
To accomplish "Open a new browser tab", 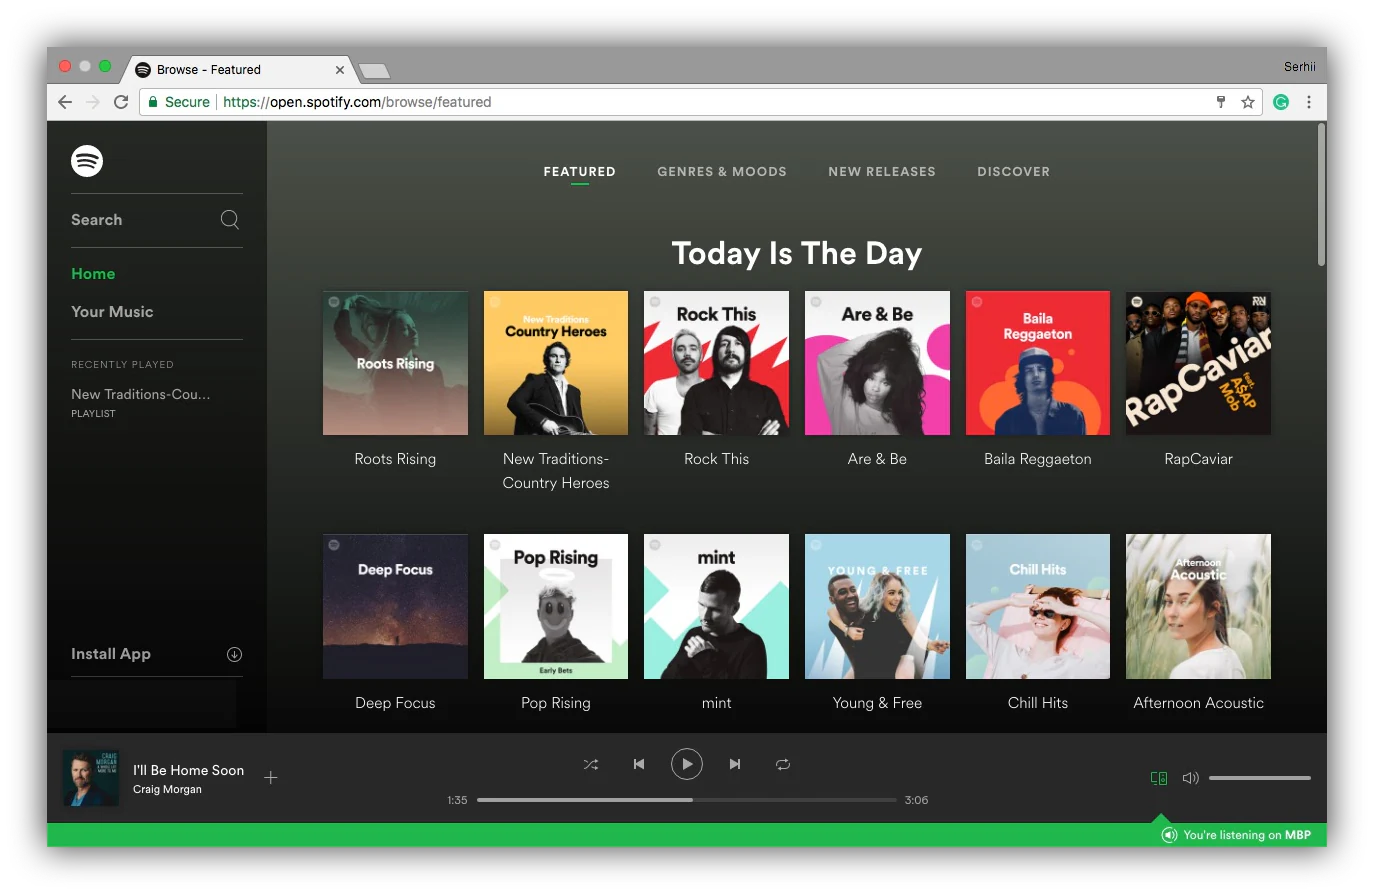I will point(374,70).
